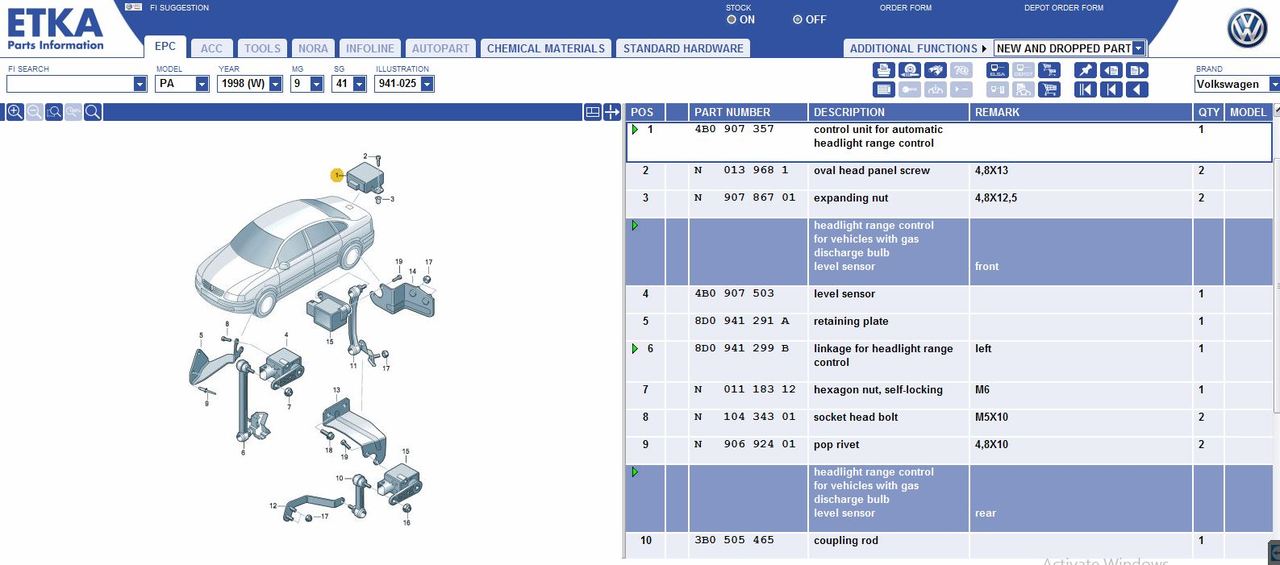Click the ETKA Parts Information logo
The height and width of the screenshot is (565, 1280).
coord(55,29)
